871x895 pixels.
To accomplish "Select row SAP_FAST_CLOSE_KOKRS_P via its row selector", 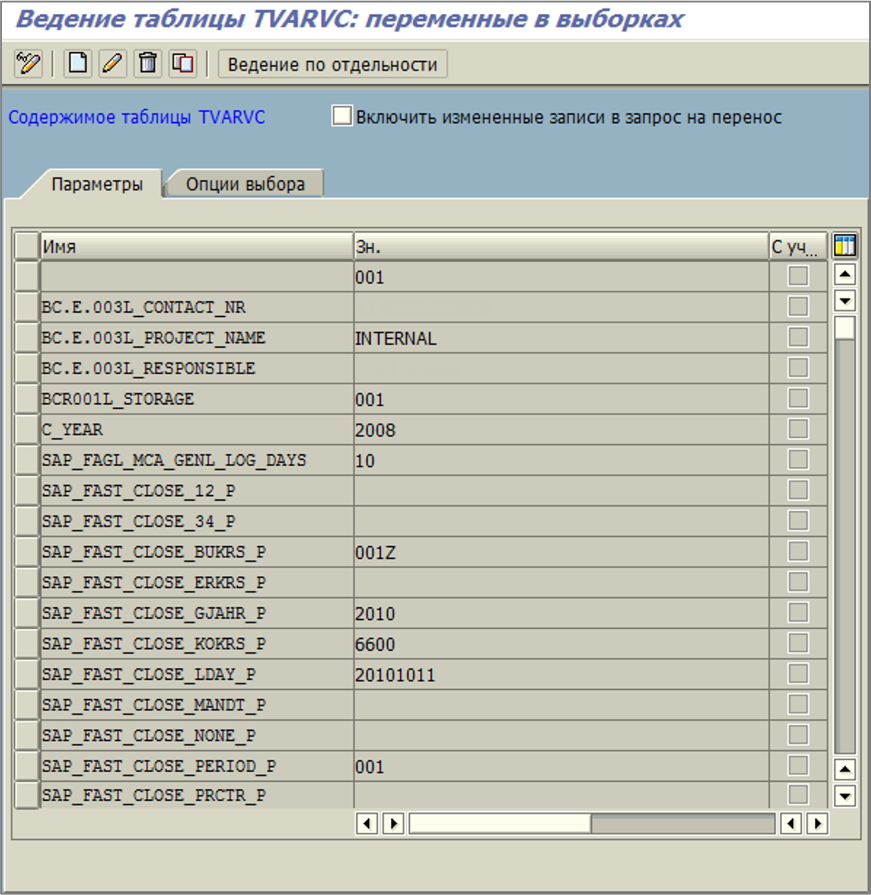I will tap(27, 643).
